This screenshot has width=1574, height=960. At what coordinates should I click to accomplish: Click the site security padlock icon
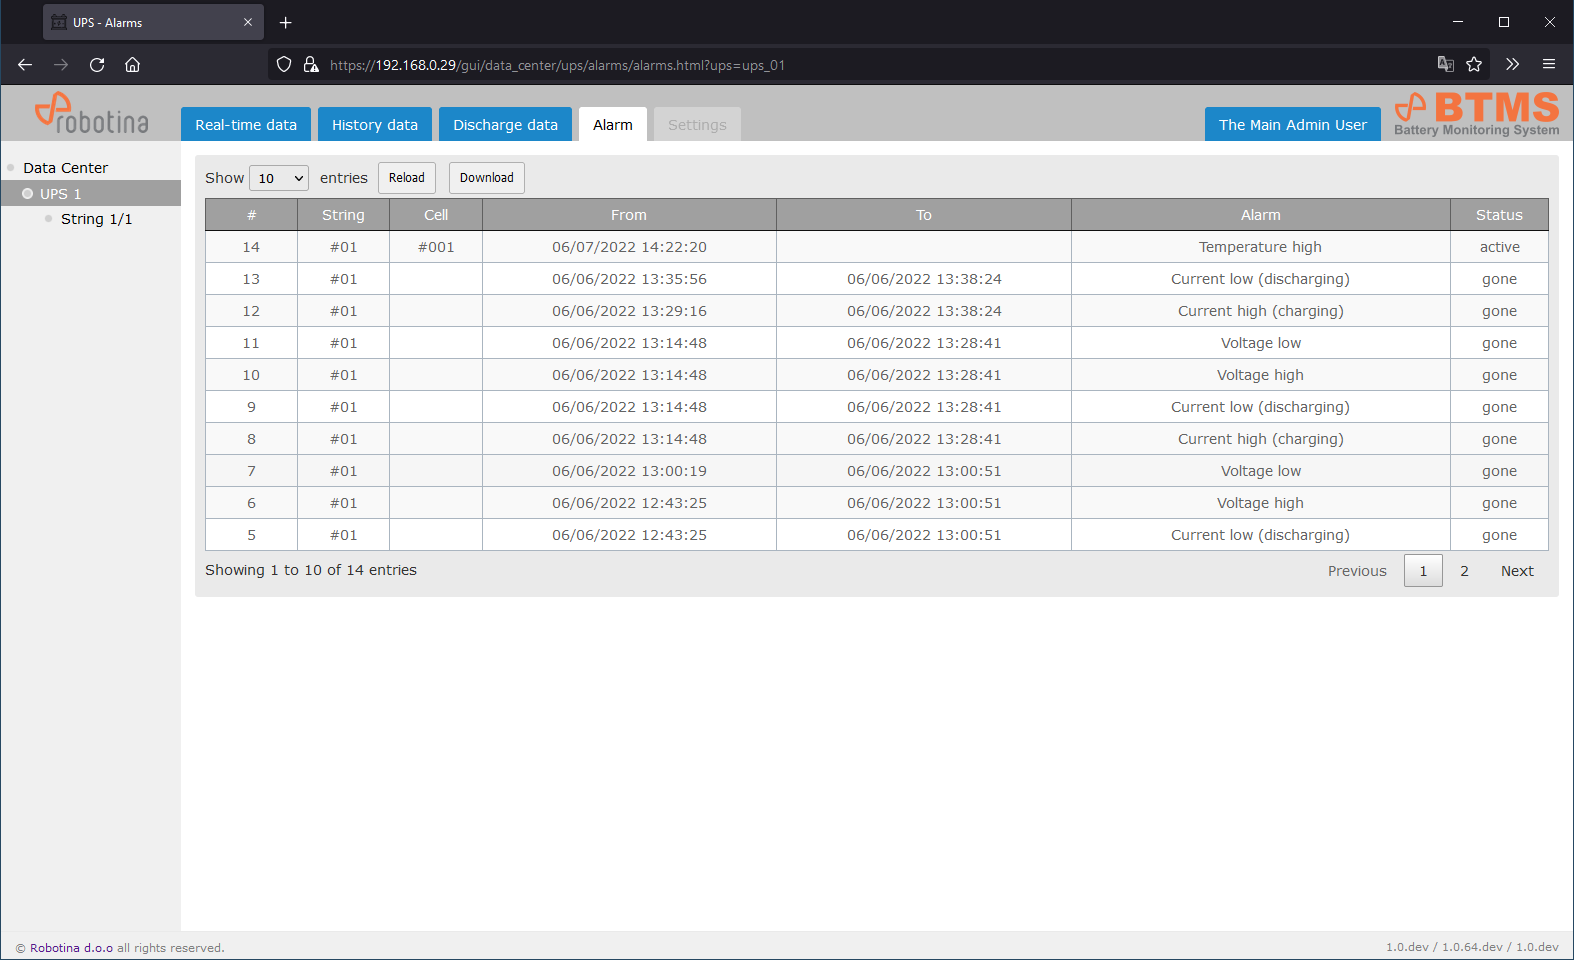(311, 65)
